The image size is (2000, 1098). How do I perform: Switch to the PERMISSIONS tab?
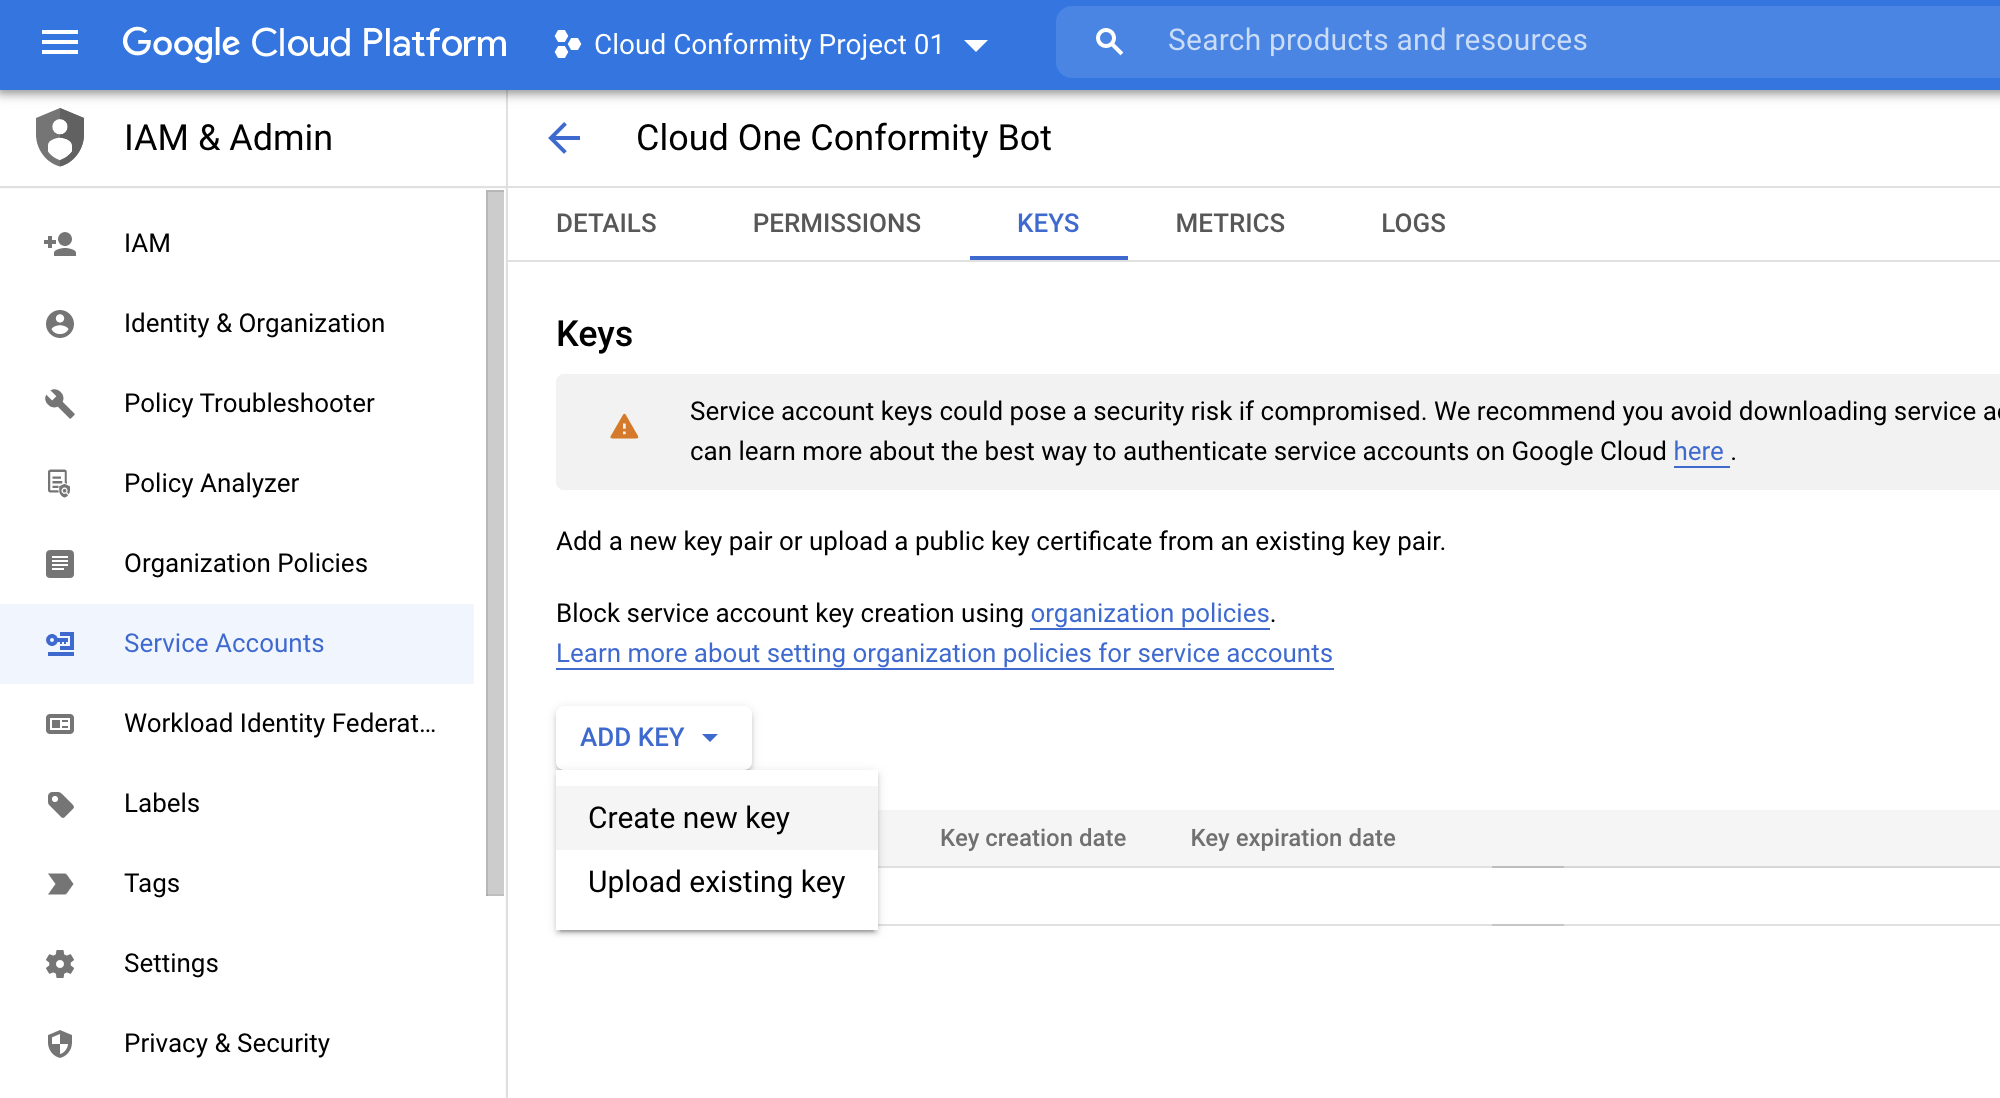pyautogui.click(x=836, y=223)
